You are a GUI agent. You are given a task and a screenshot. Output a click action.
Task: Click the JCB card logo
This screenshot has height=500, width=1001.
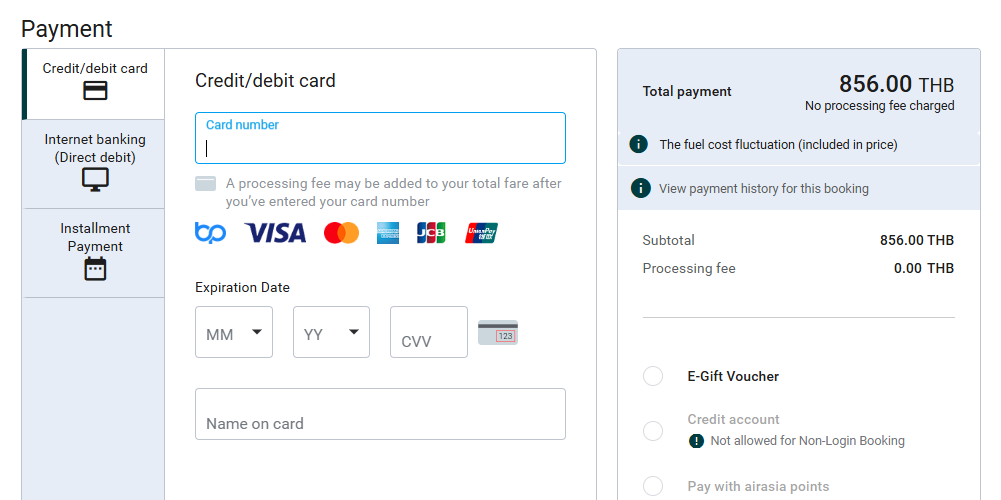[x=431, y=233]
